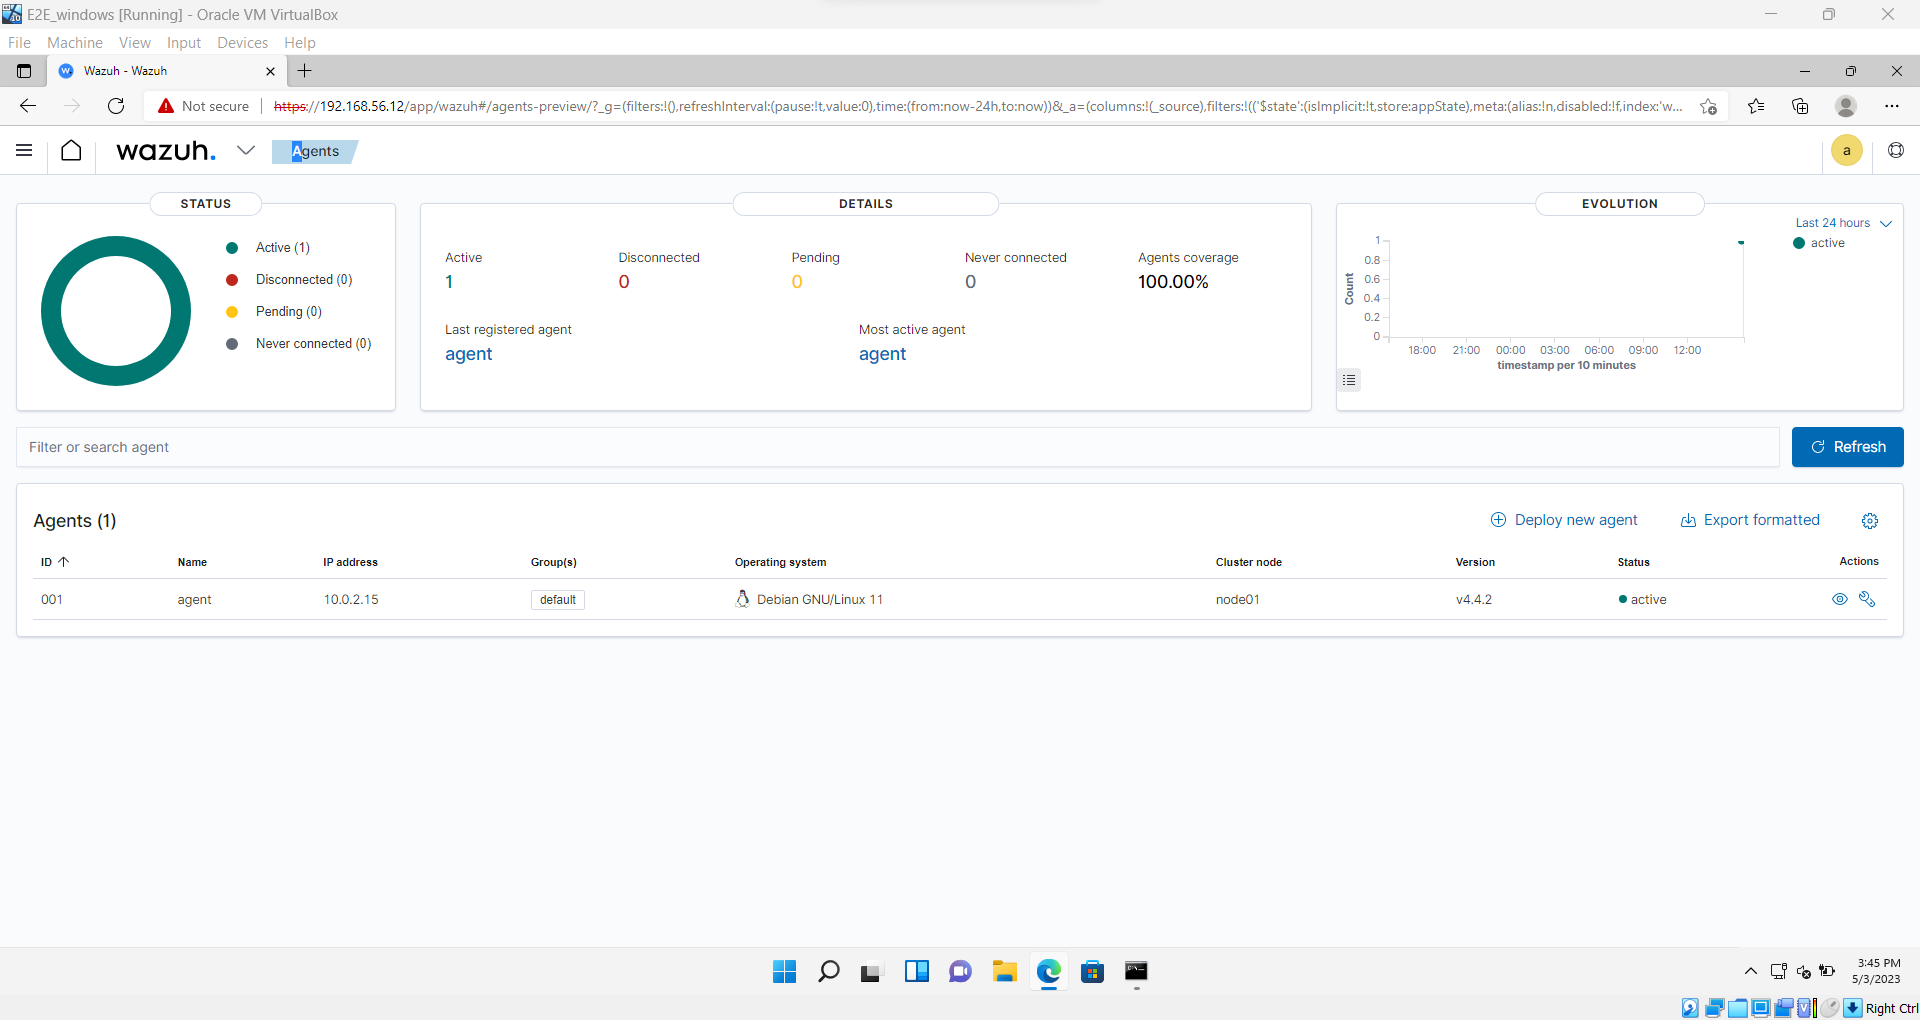Click the Active count value 1
Screen dimensions: 1920x1020
pyautogui.click(x=449, y=282)
